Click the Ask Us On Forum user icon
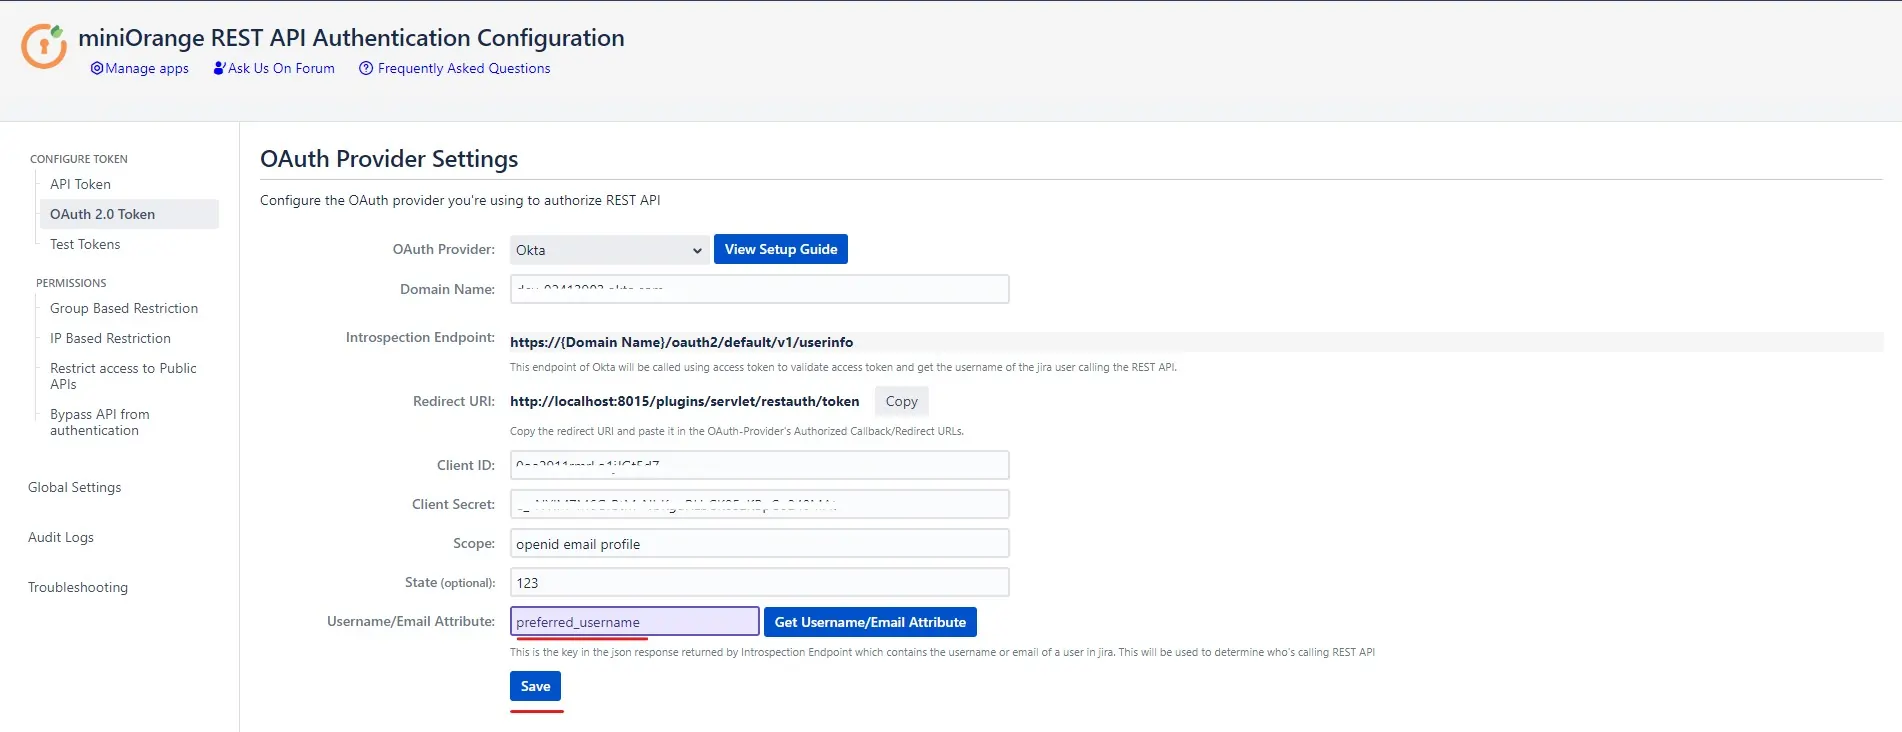This screenshot has width=1902, height=732. coord(219,68)
